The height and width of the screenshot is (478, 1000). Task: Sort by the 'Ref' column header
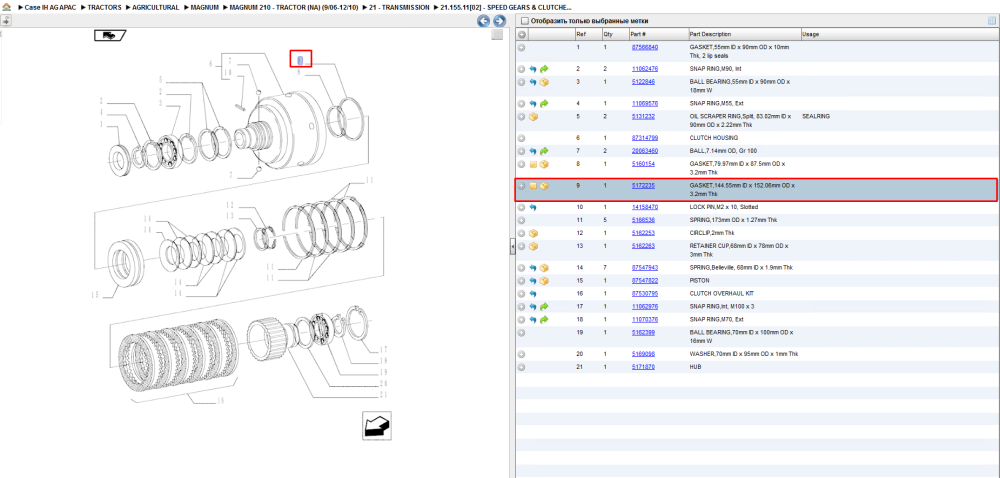(x=587, y=34)
